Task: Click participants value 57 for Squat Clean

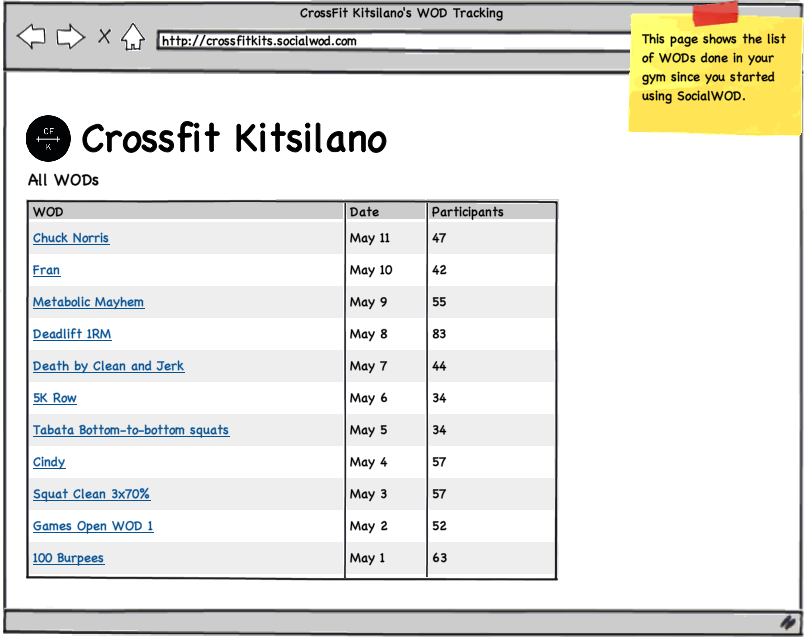Action: [x=439, y=494]
